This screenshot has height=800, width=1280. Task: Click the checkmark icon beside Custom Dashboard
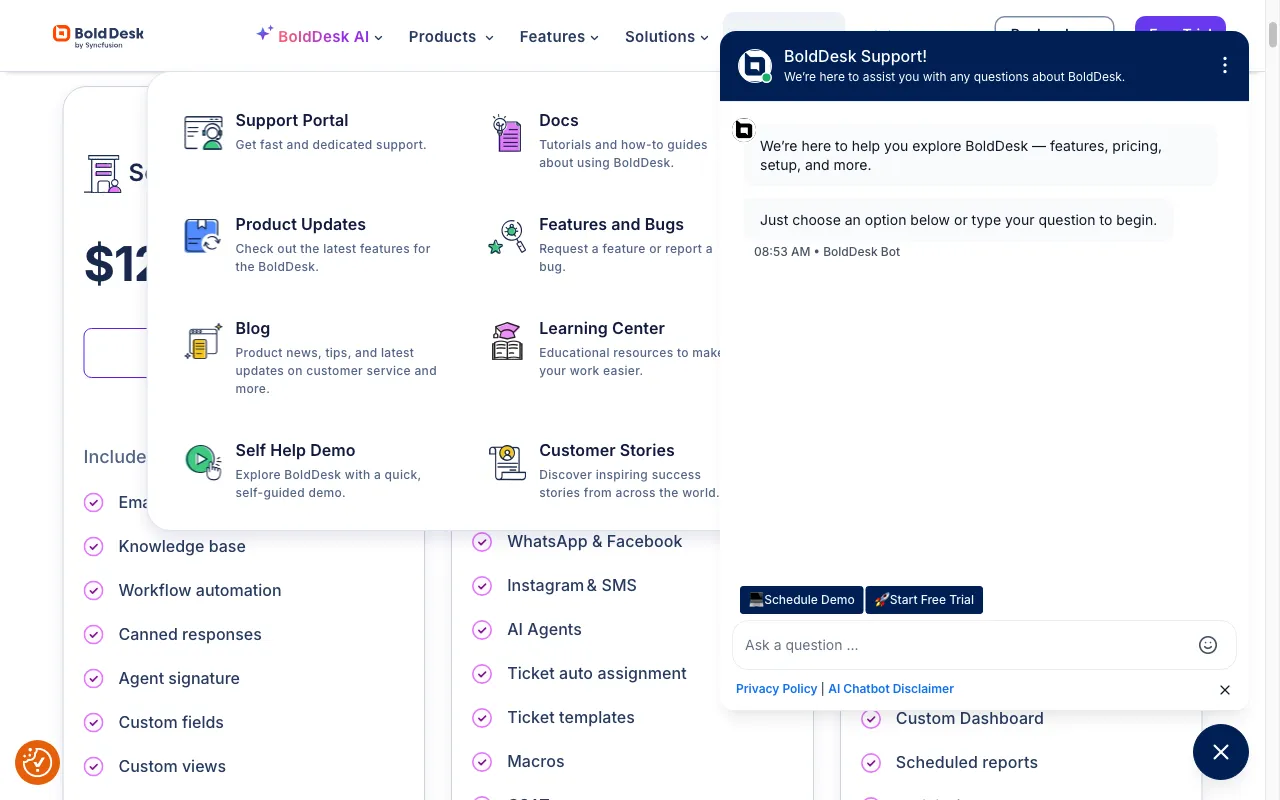[x=871, y=718]
